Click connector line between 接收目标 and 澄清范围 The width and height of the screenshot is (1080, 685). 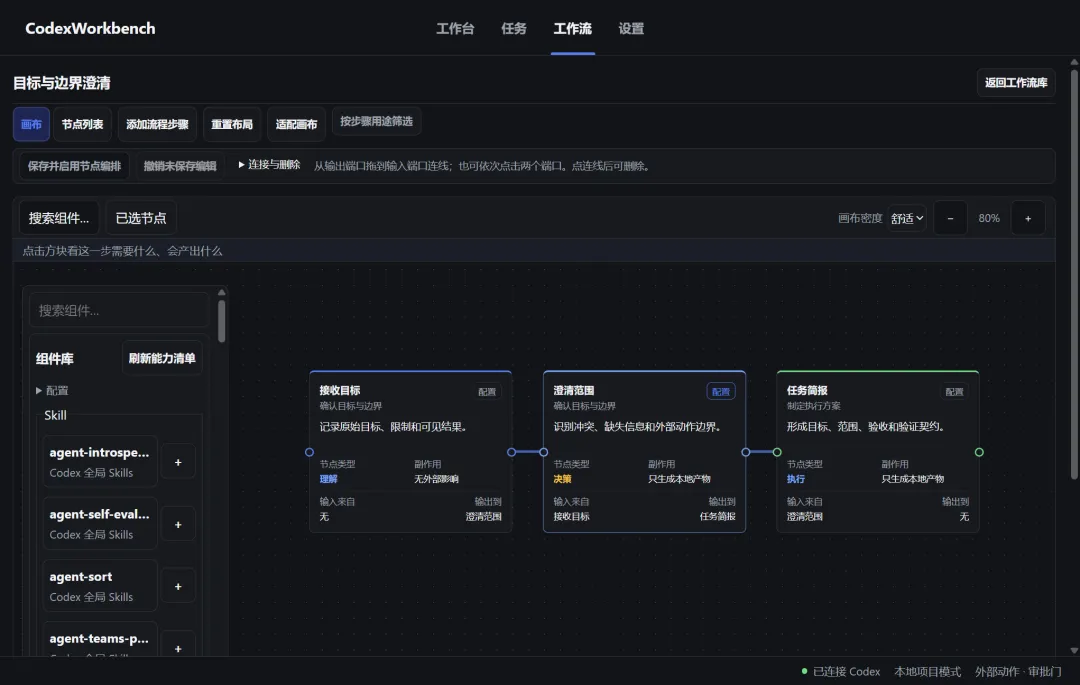coord(528,452)
